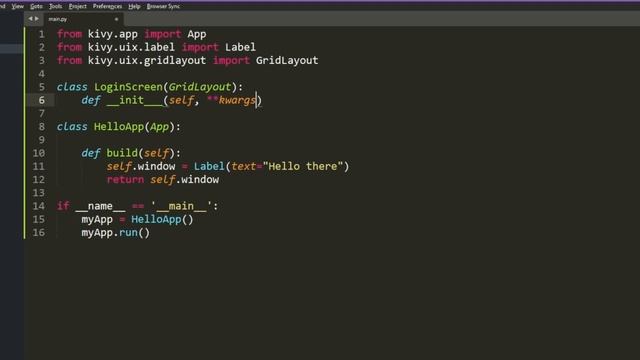Click line number 13 in gutter
The image size is (640, 360).
pos(39,192)
